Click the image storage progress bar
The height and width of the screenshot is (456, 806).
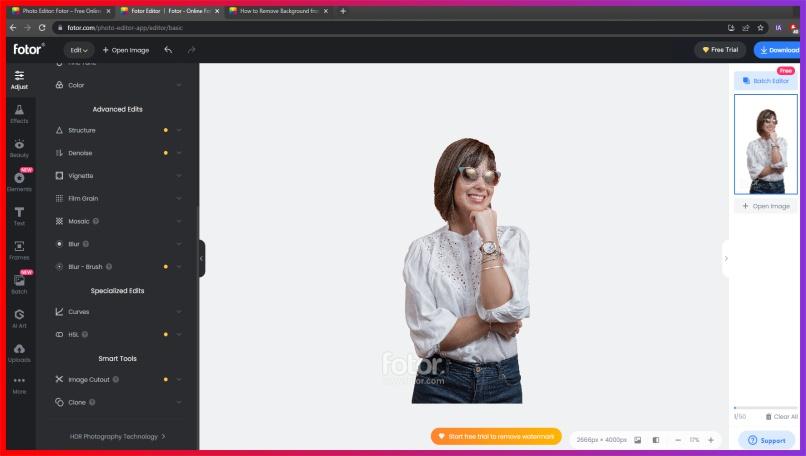click(765, 408)
